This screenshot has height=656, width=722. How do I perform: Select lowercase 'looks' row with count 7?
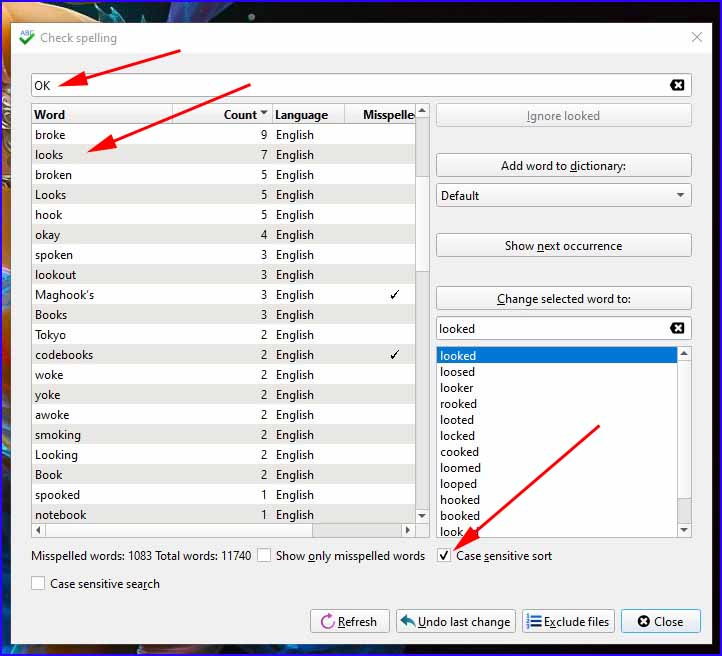(x=223, y=155)
